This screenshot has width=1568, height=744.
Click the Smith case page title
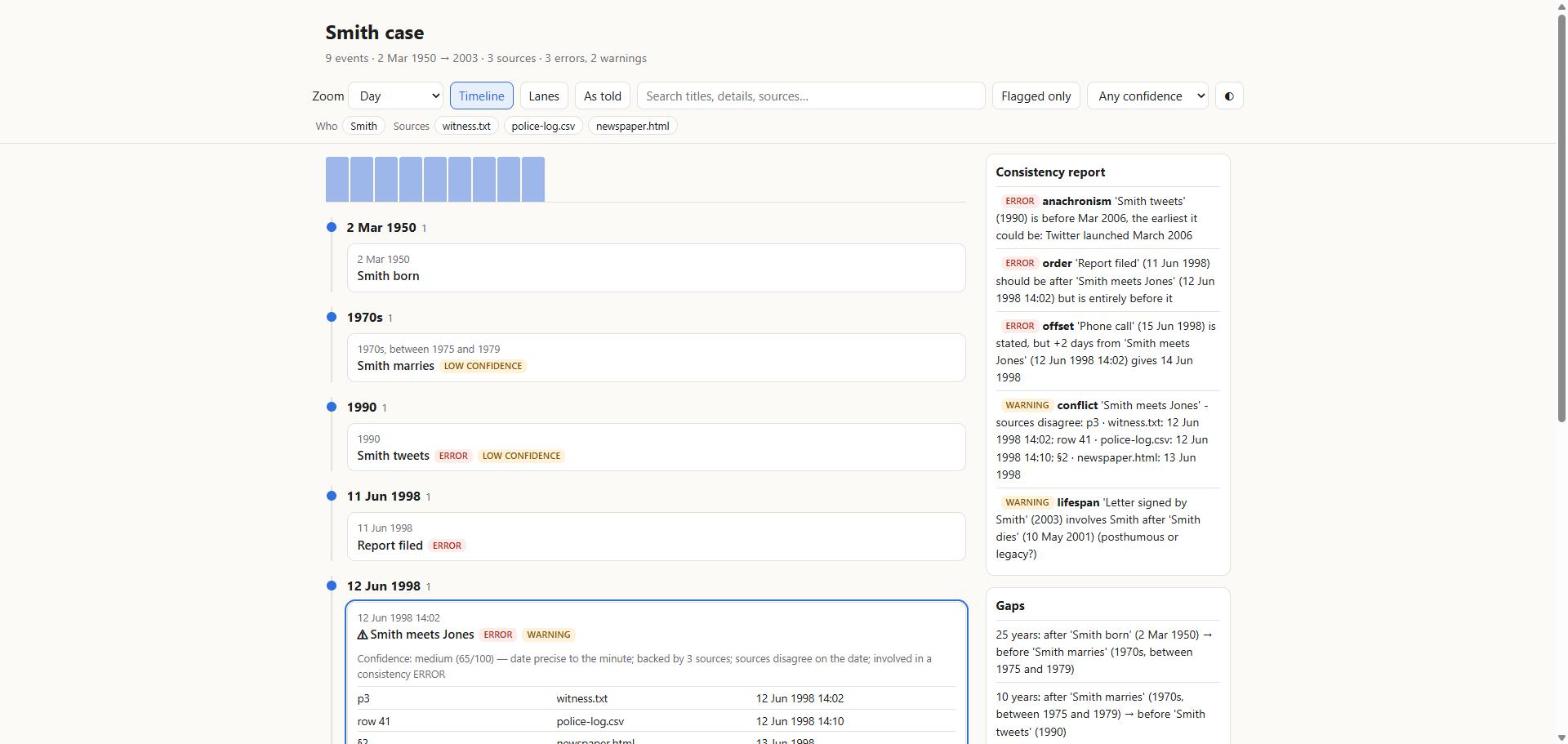374,33
